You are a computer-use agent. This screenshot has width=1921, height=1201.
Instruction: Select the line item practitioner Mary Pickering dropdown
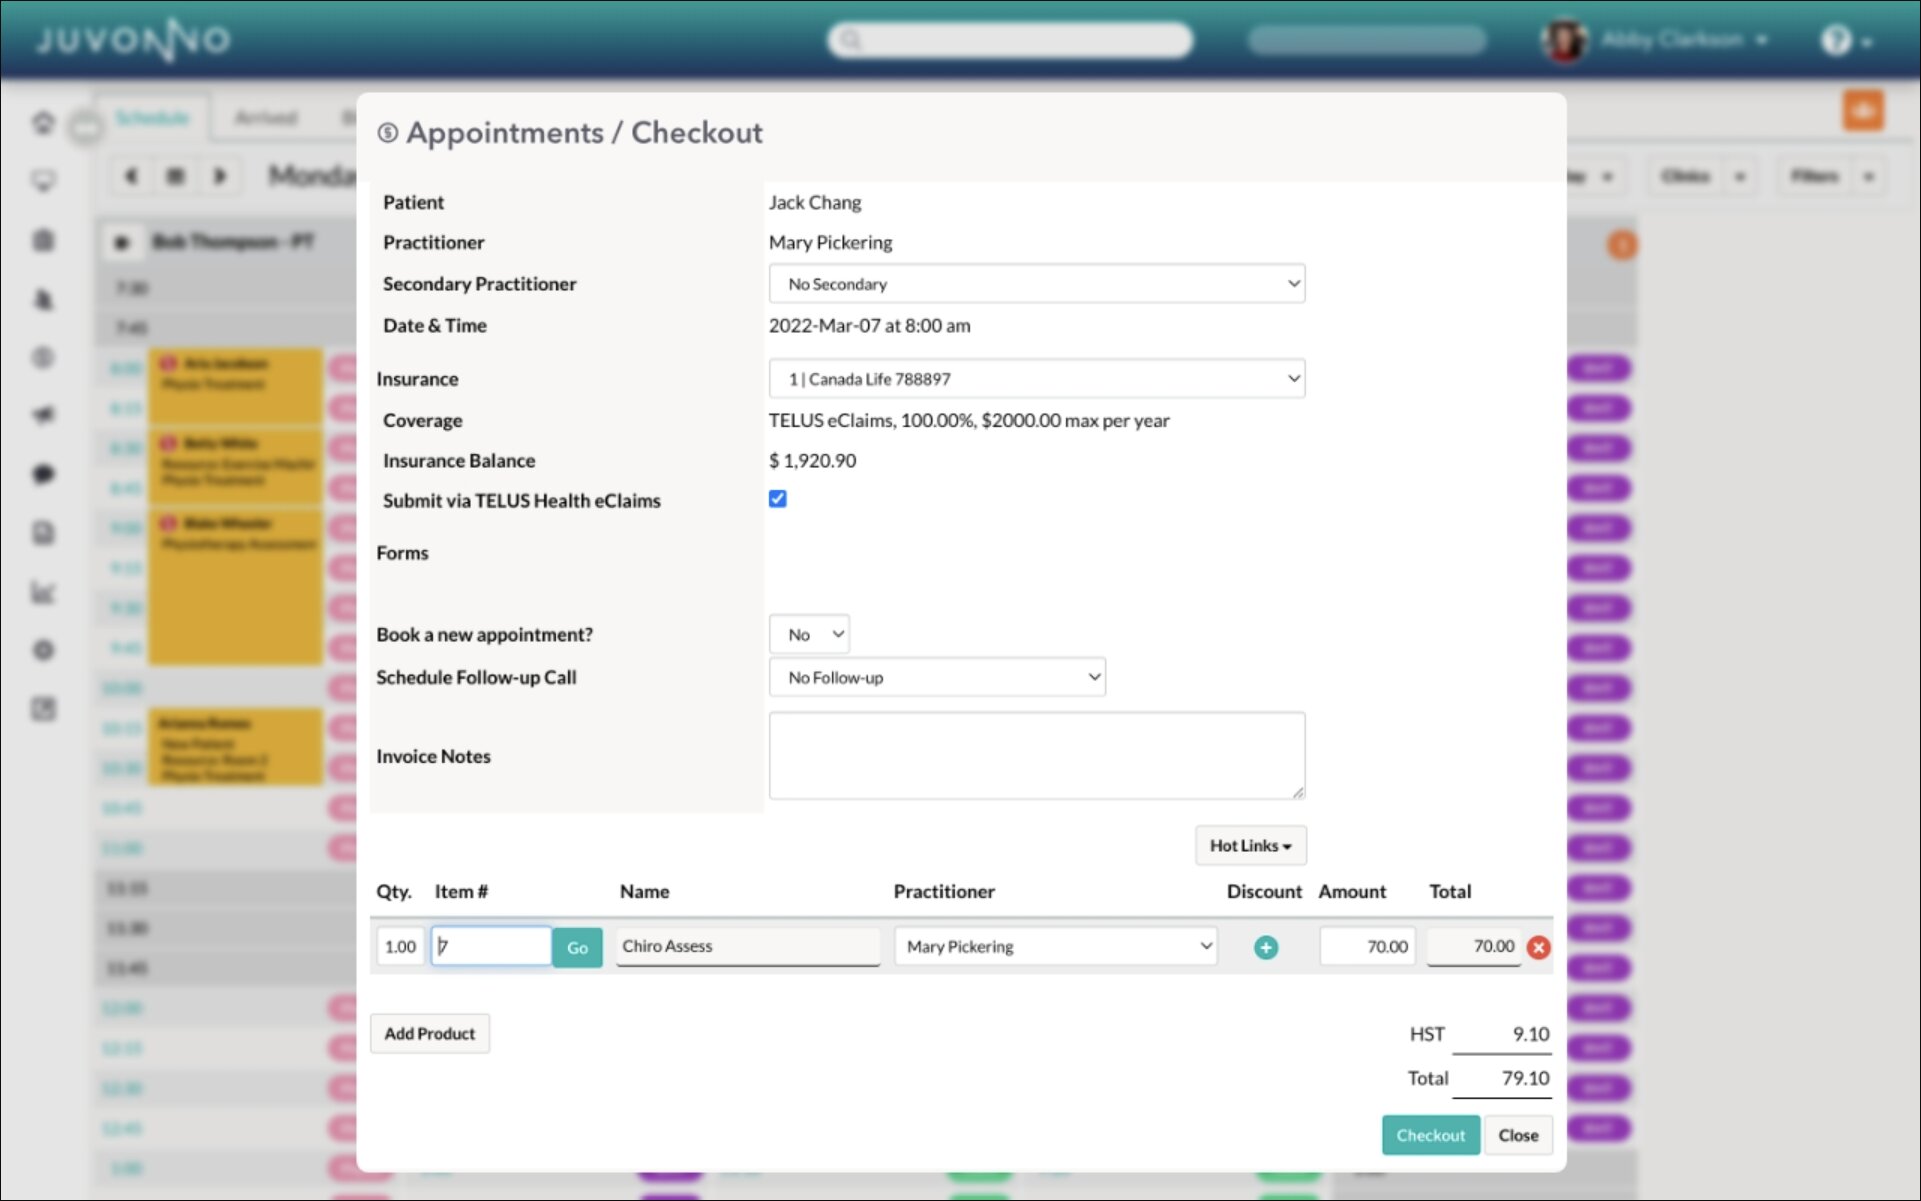coord(1055,946)
